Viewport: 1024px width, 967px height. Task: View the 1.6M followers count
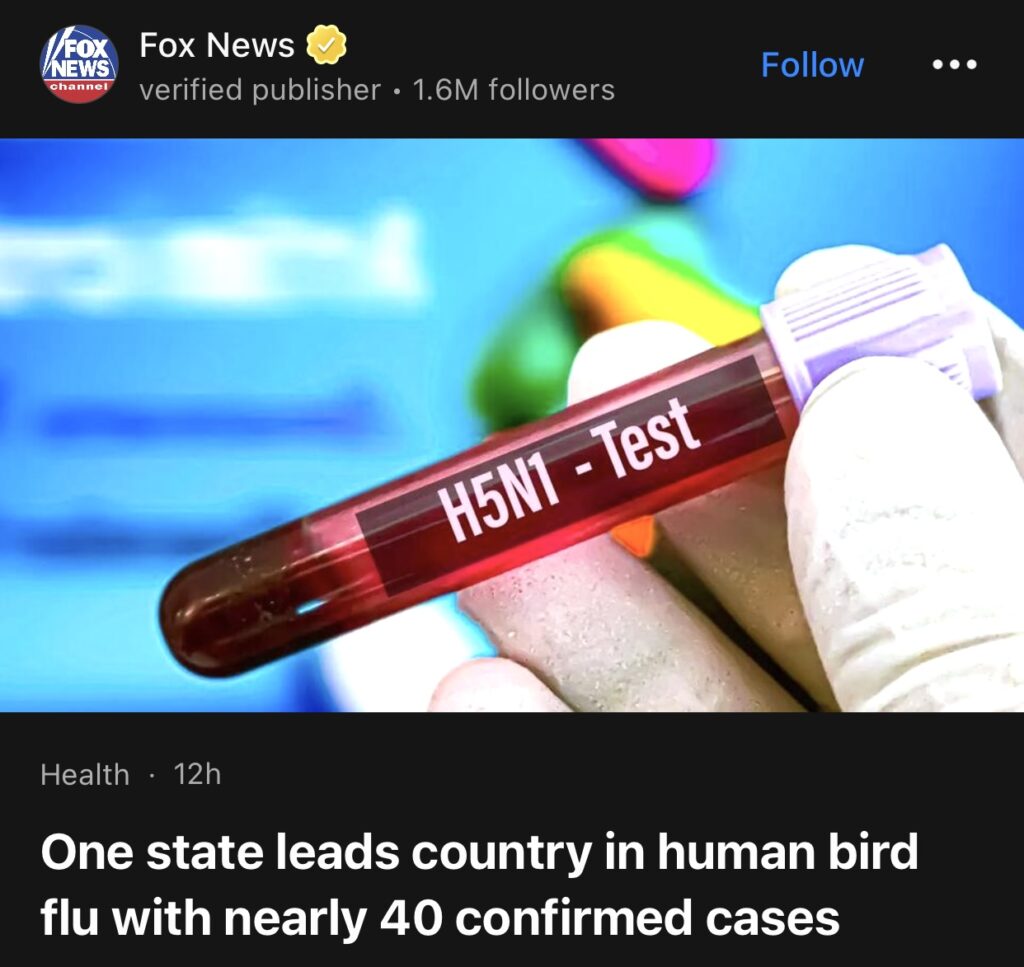point(513,90)
